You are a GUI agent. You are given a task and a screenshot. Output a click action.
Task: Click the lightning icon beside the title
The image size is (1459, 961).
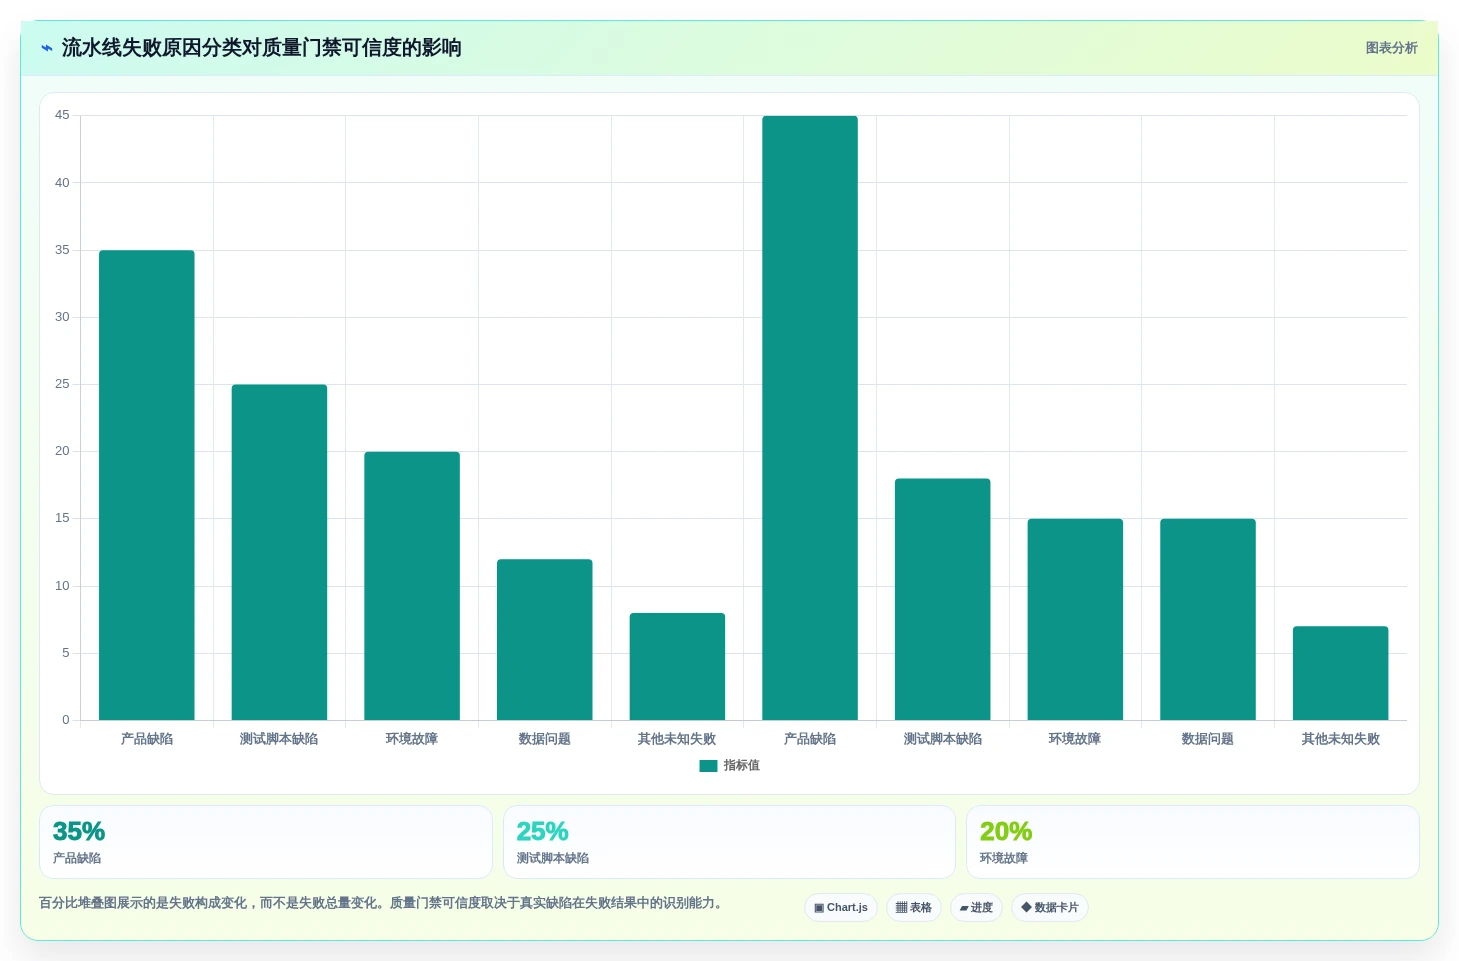(x=47, y=48)
